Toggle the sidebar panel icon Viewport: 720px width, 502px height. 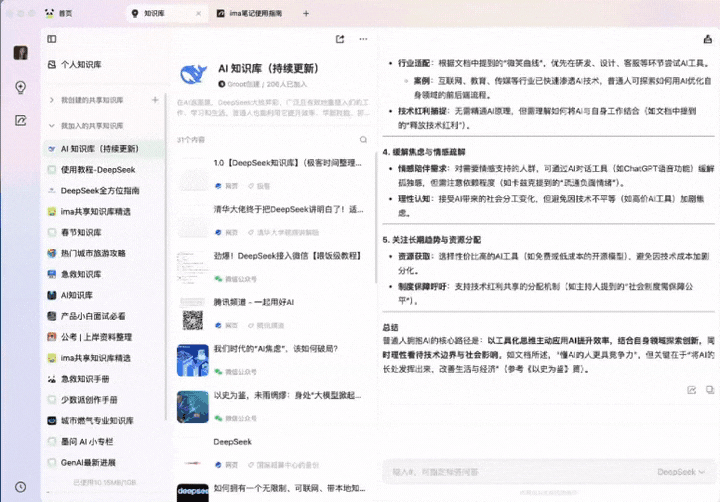pos(52,39)
